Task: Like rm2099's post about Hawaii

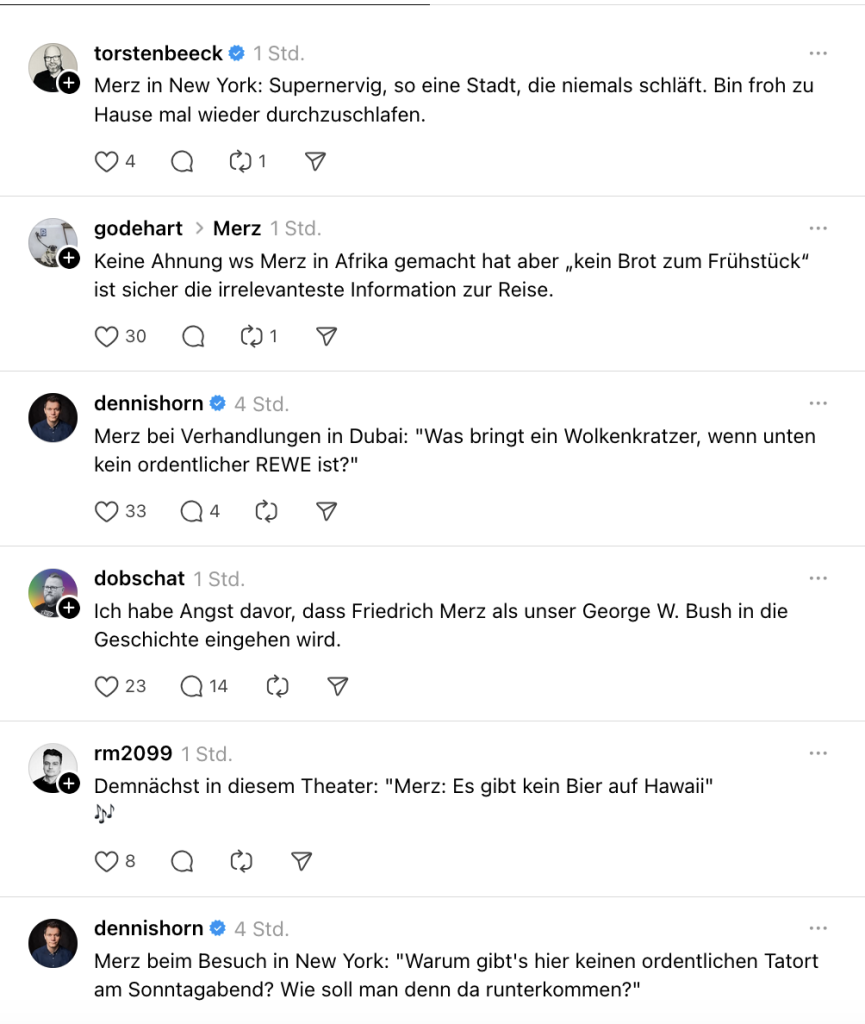Action: [106, 861]
